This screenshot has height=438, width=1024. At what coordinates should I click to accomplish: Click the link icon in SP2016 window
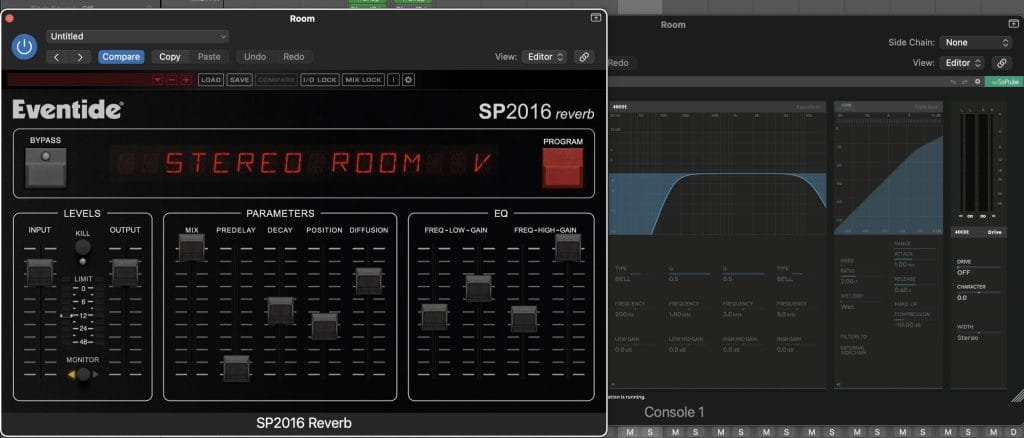click(584, 57)
